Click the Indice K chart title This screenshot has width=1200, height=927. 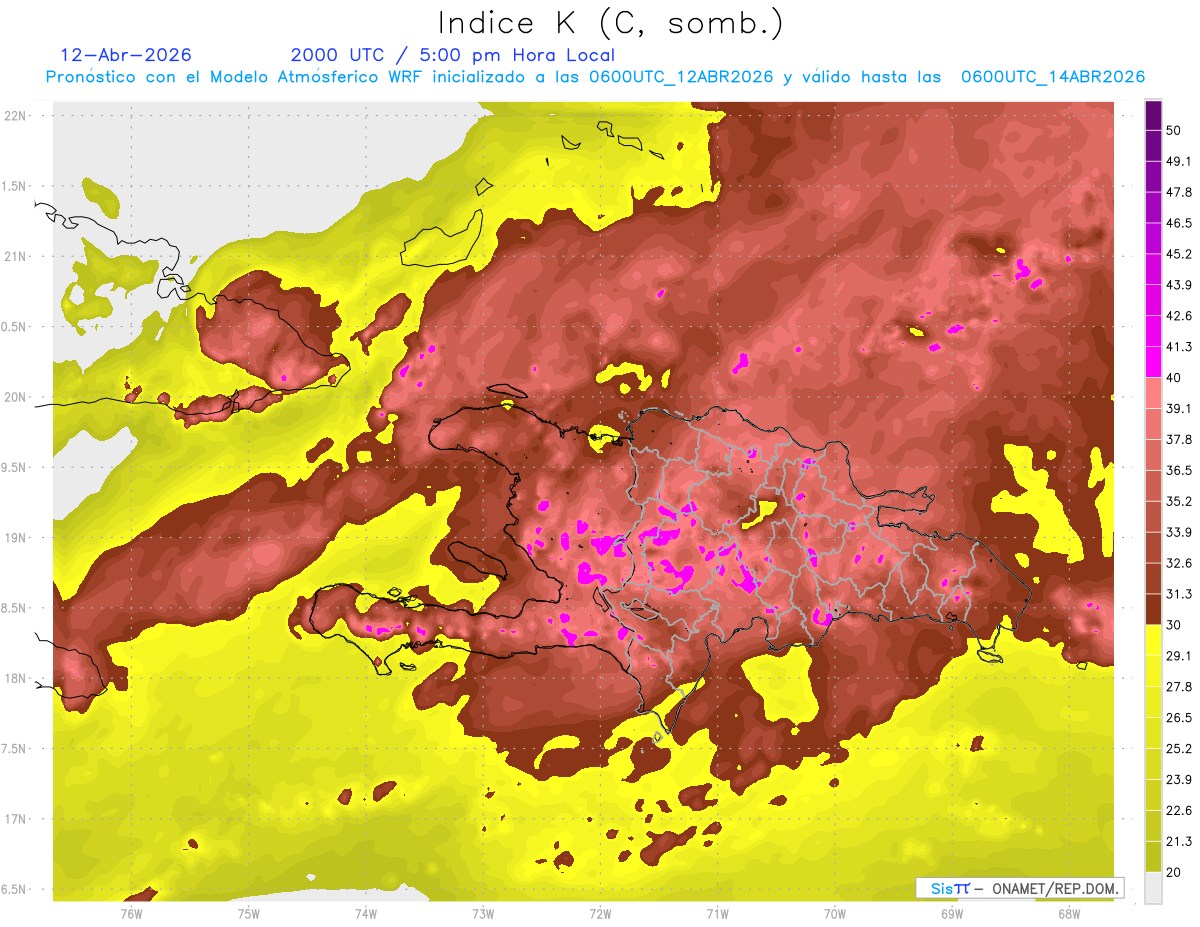[x=611, y=23]
